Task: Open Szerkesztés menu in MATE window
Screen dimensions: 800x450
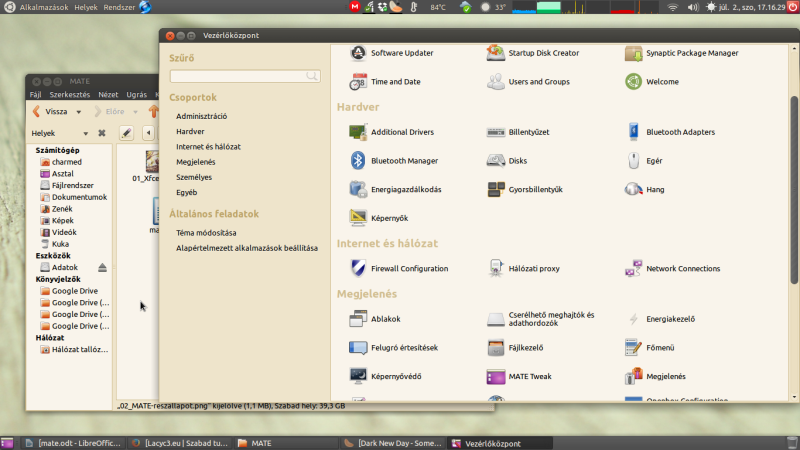Action: click(69, 95)
